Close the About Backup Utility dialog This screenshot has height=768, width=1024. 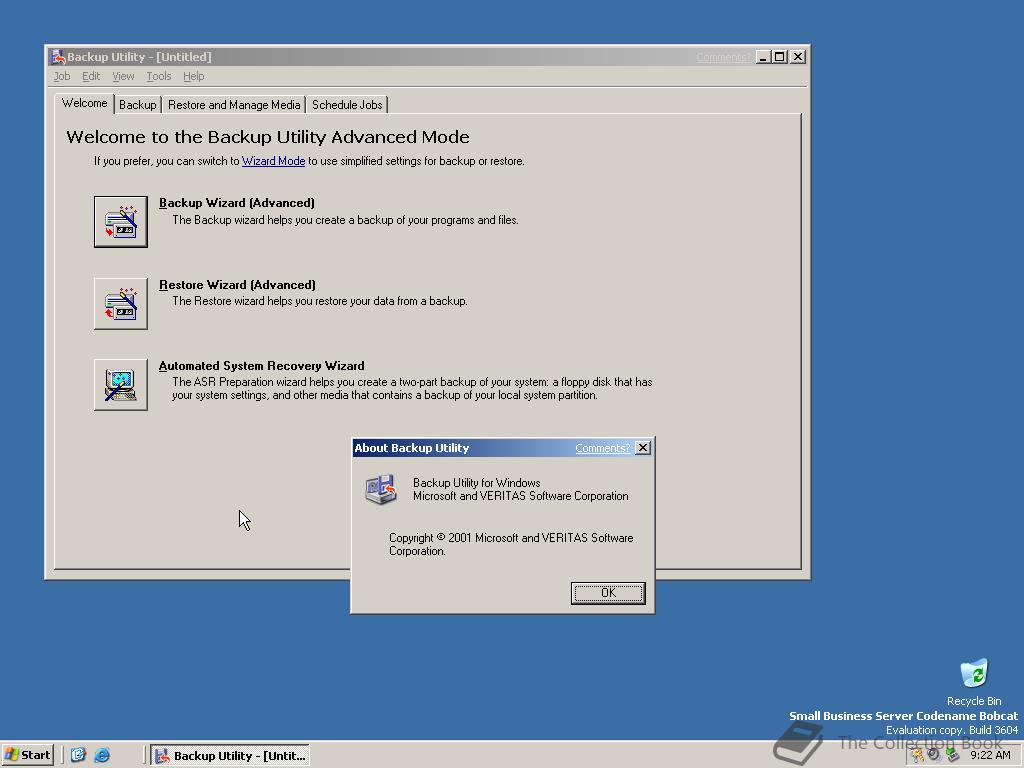click(x=643, y=448)
